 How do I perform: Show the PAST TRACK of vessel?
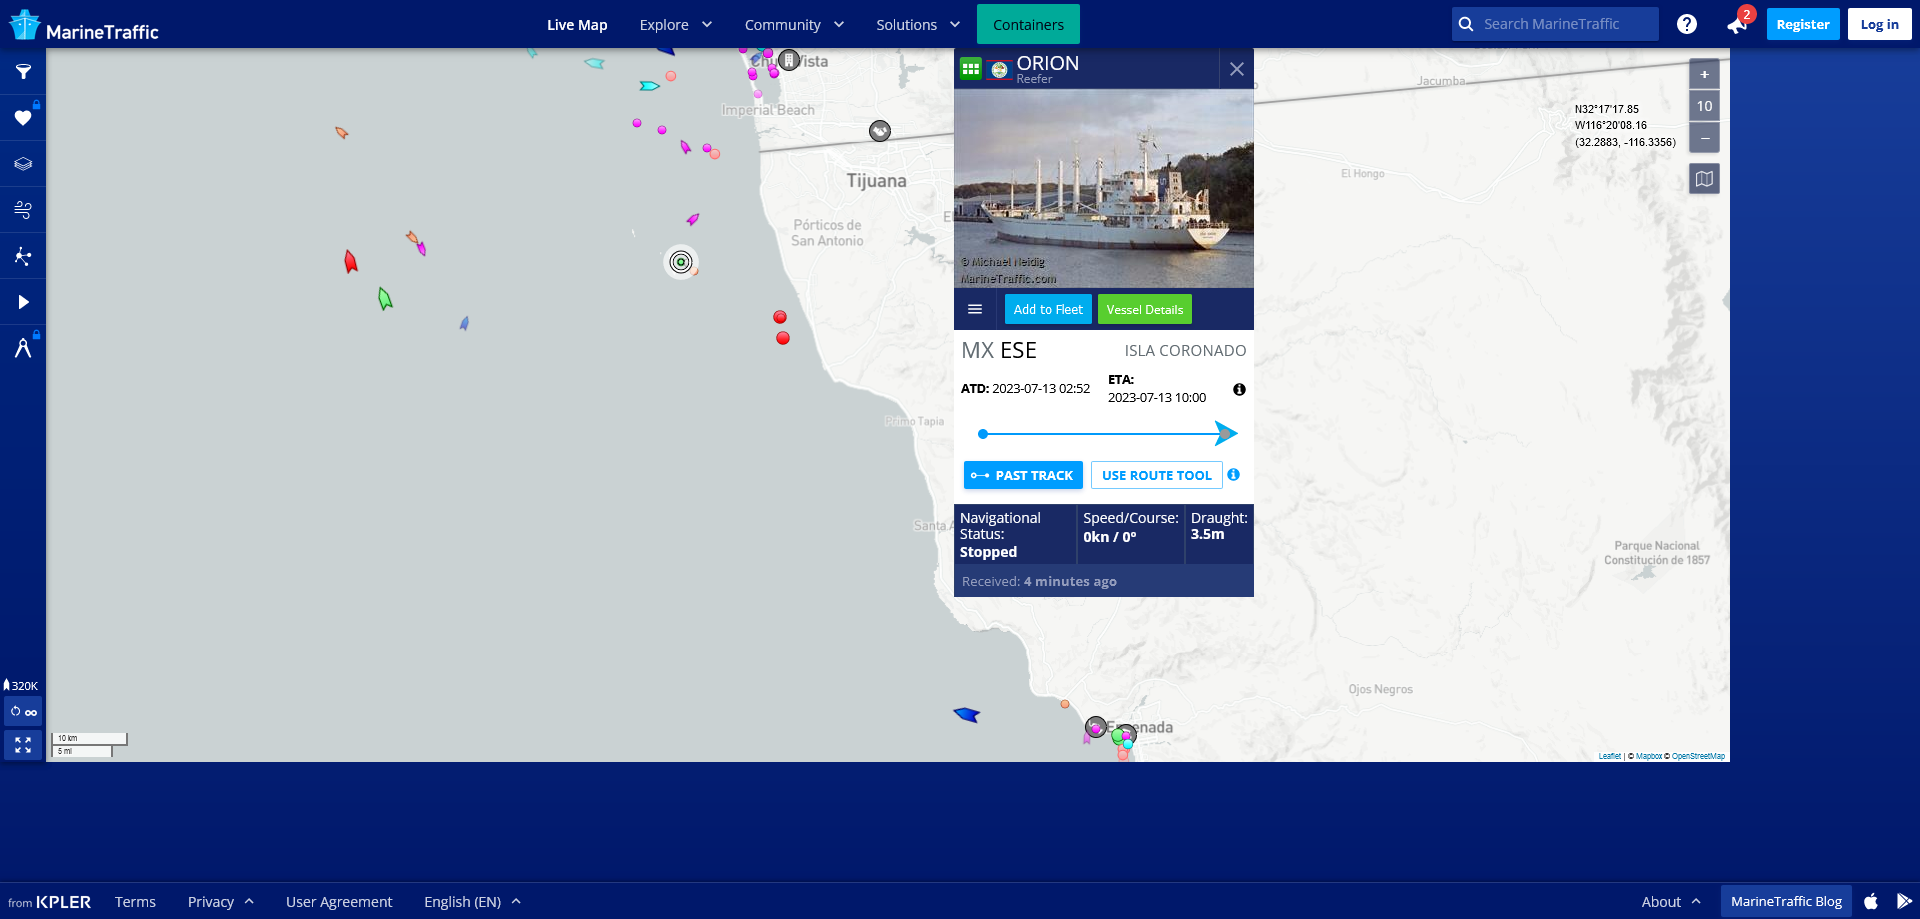[x=1023, y=475]
